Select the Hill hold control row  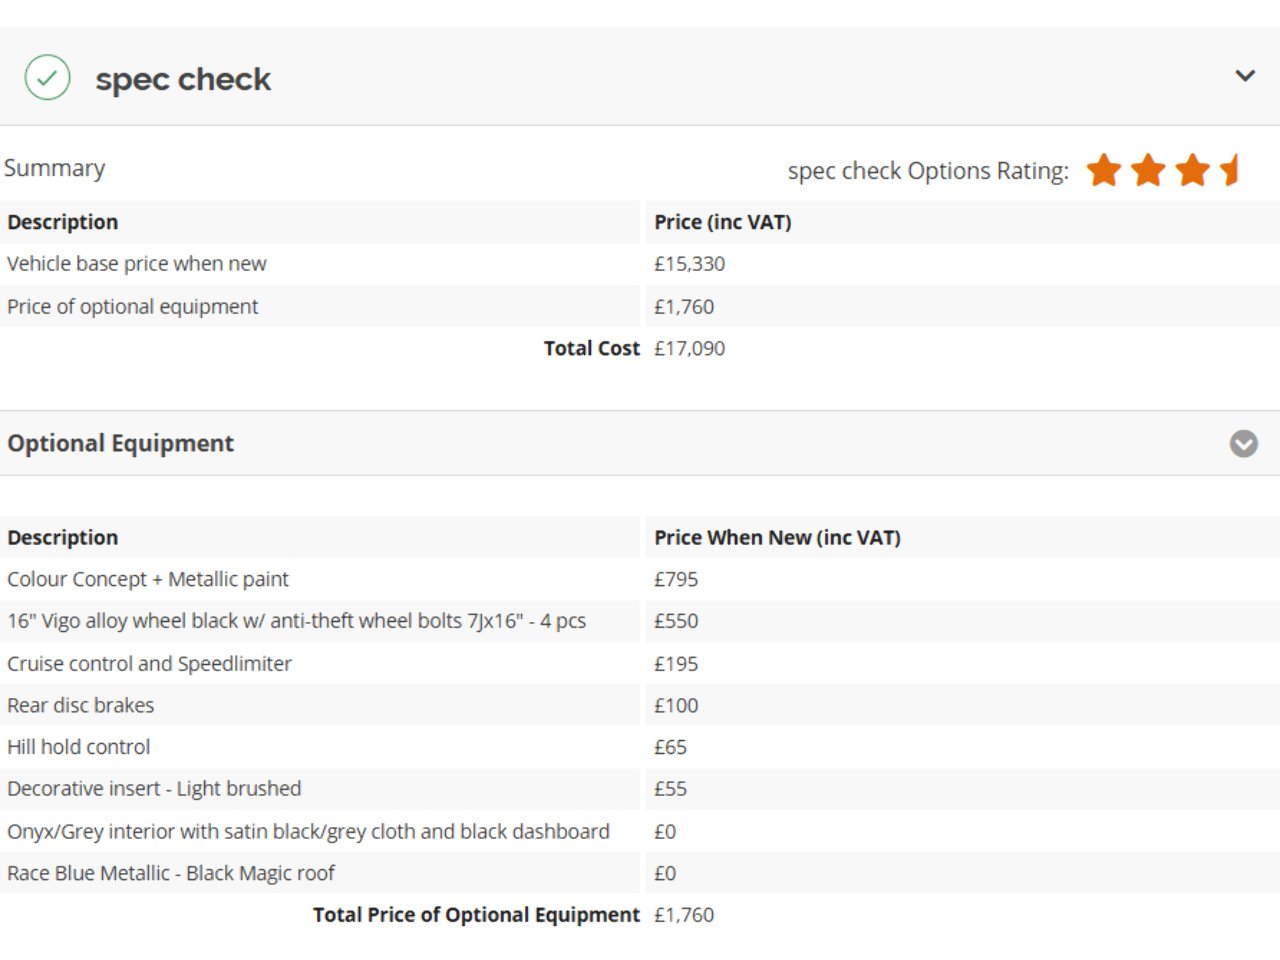79,747
